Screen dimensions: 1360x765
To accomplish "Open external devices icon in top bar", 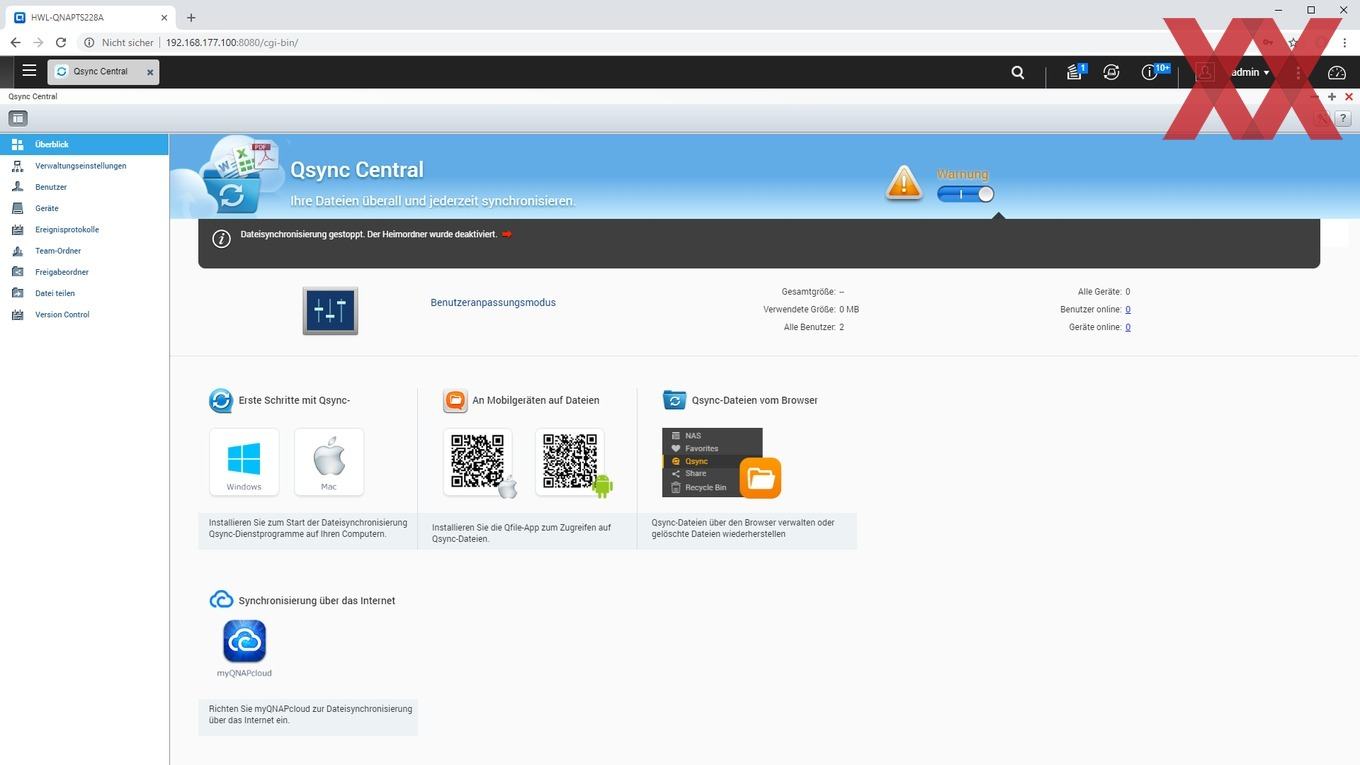I will [1111, 72].
